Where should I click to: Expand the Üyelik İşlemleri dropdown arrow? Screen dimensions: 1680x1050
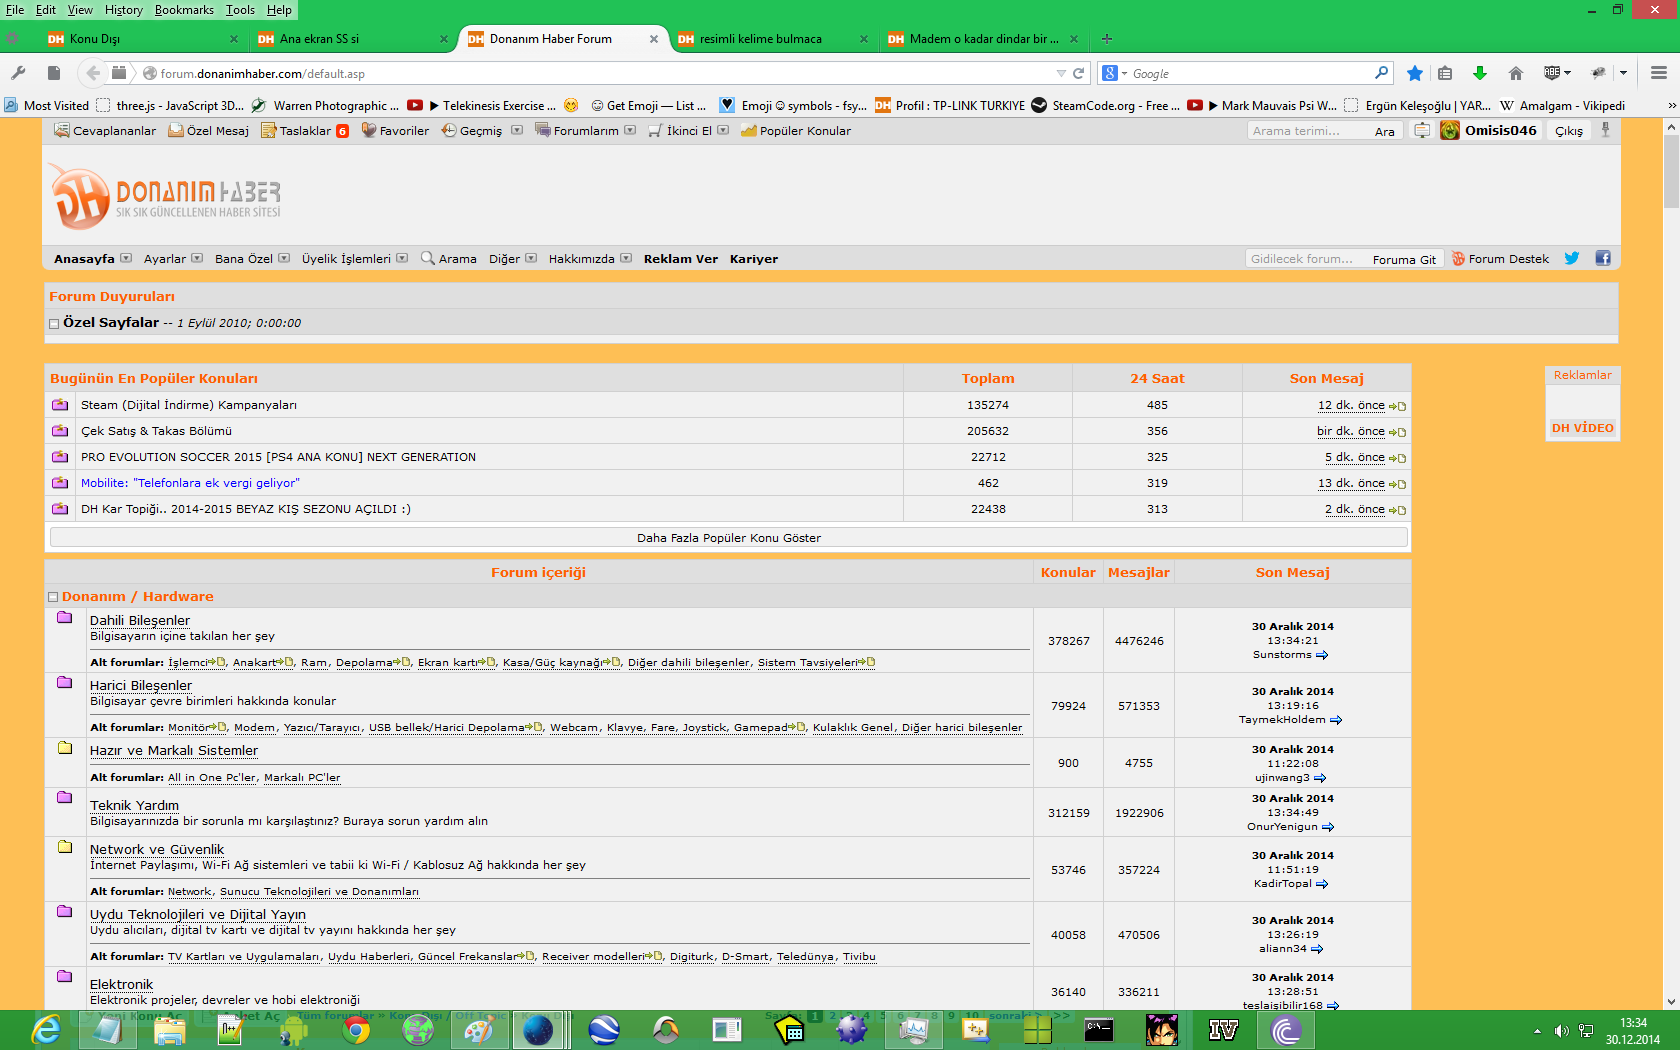point(402,258)
